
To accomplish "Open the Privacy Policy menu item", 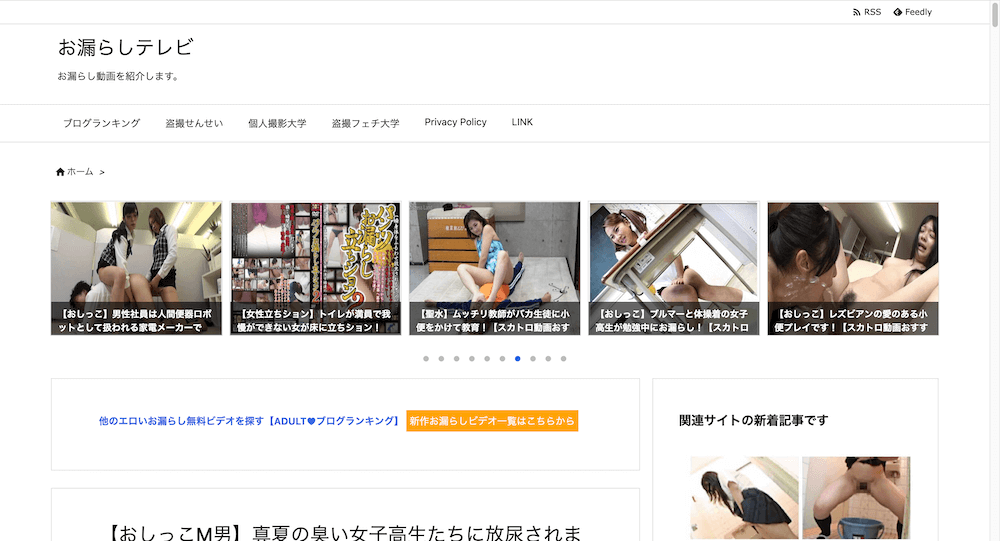I will 455,122.
